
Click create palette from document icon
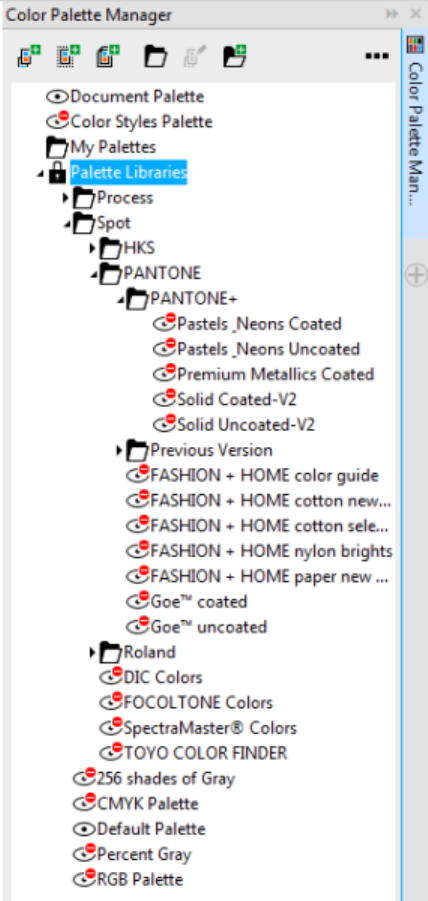(108, 56)
